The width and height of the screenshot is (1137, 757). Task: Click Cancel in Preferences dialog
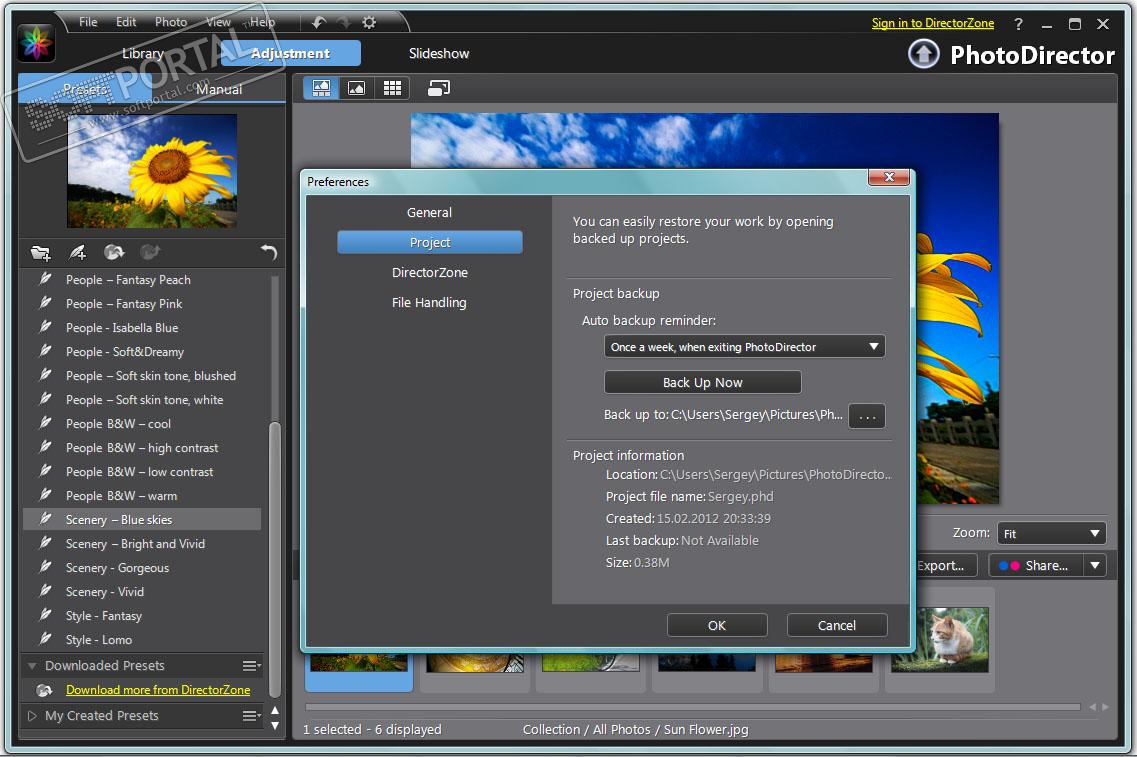(x=837, y=625)
